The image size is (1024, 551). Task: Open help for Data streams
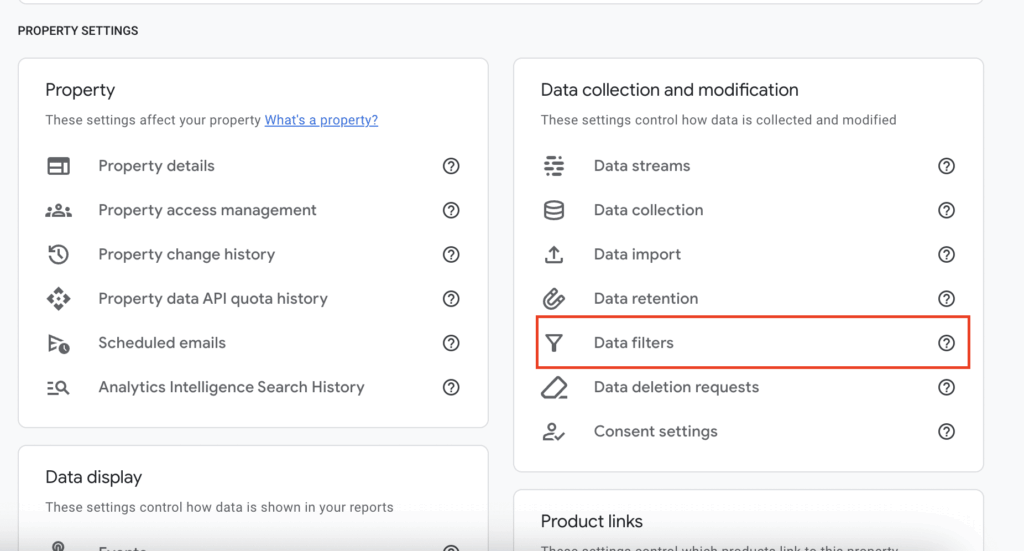(x=946, y=166)
